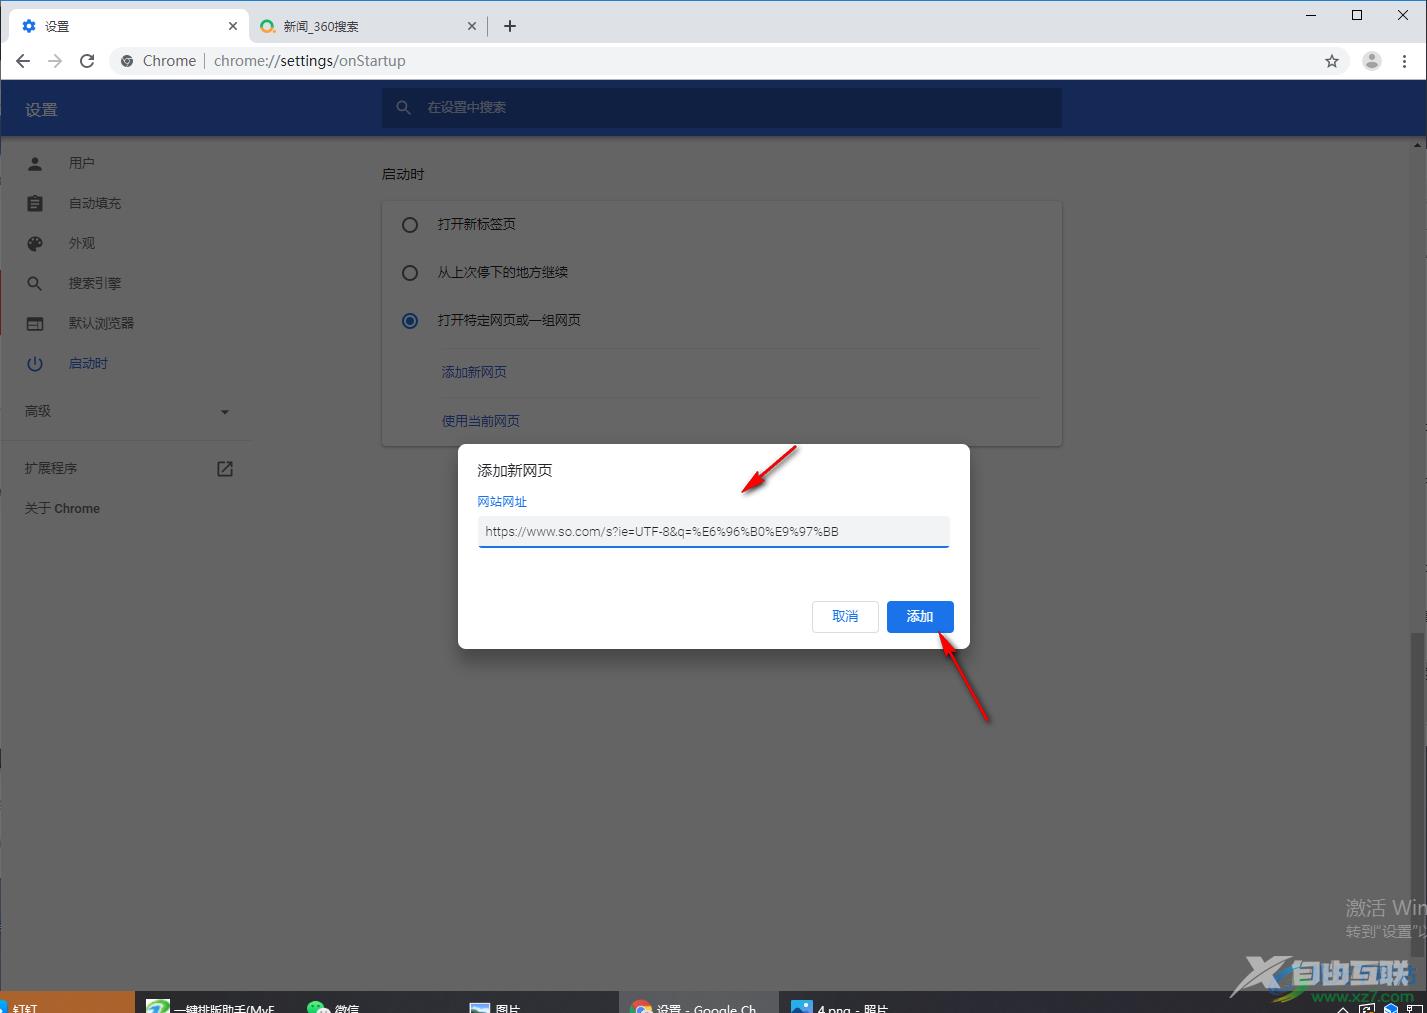Close the 新闻_360搜索 tab
1427x1013 pixels.
click(x=472, y=26)
